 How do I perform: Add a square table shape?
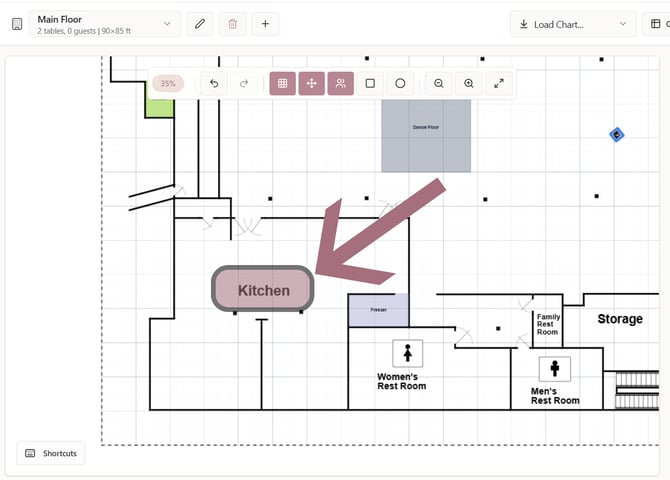click(370, 84)
